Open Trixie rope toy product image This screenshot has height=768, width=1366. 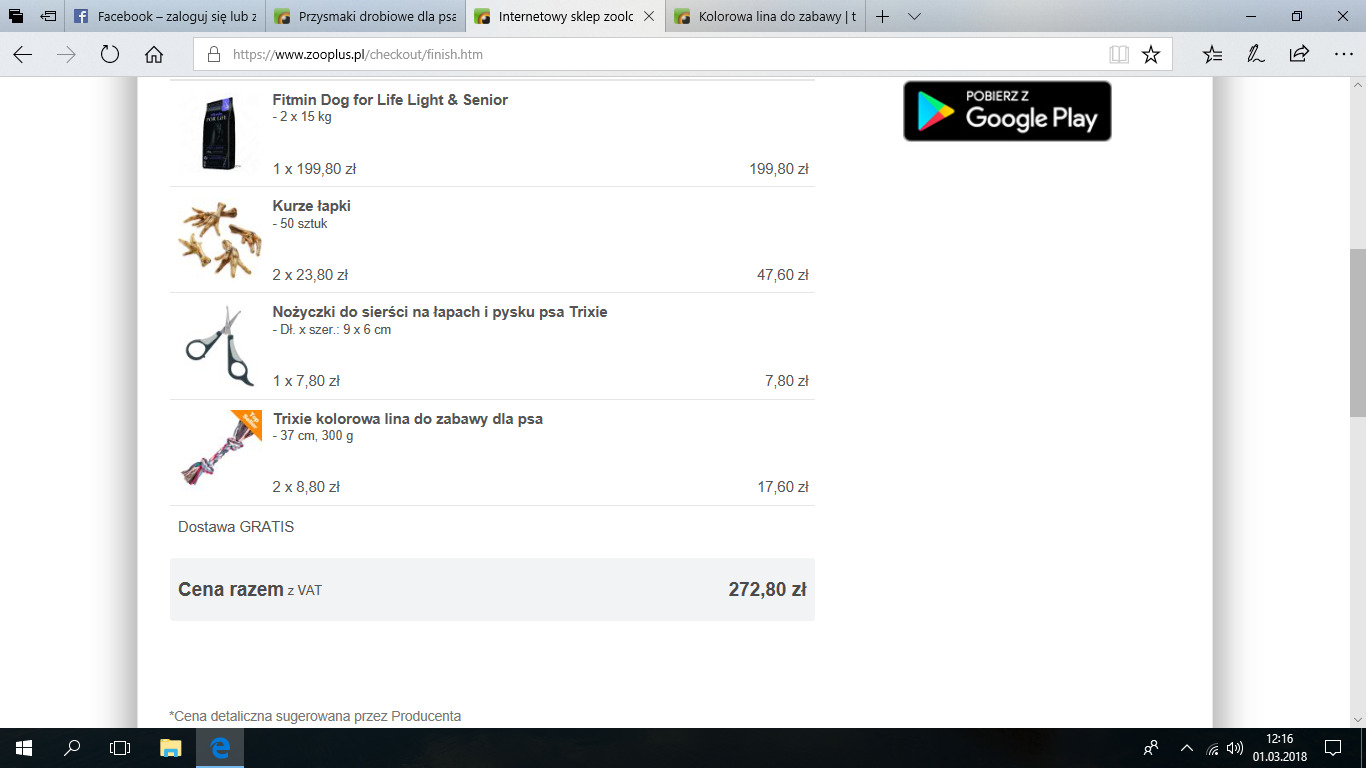coord(218,449)
